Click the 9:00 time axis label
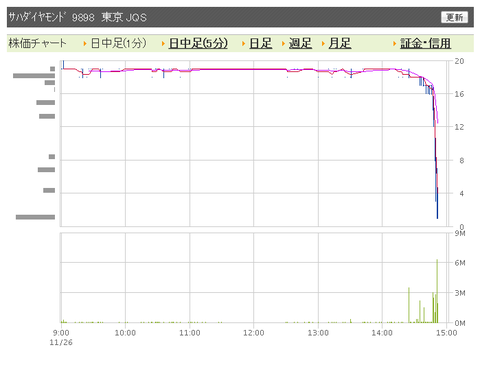This screenshot has width=480, height=367. click(61, 333)
